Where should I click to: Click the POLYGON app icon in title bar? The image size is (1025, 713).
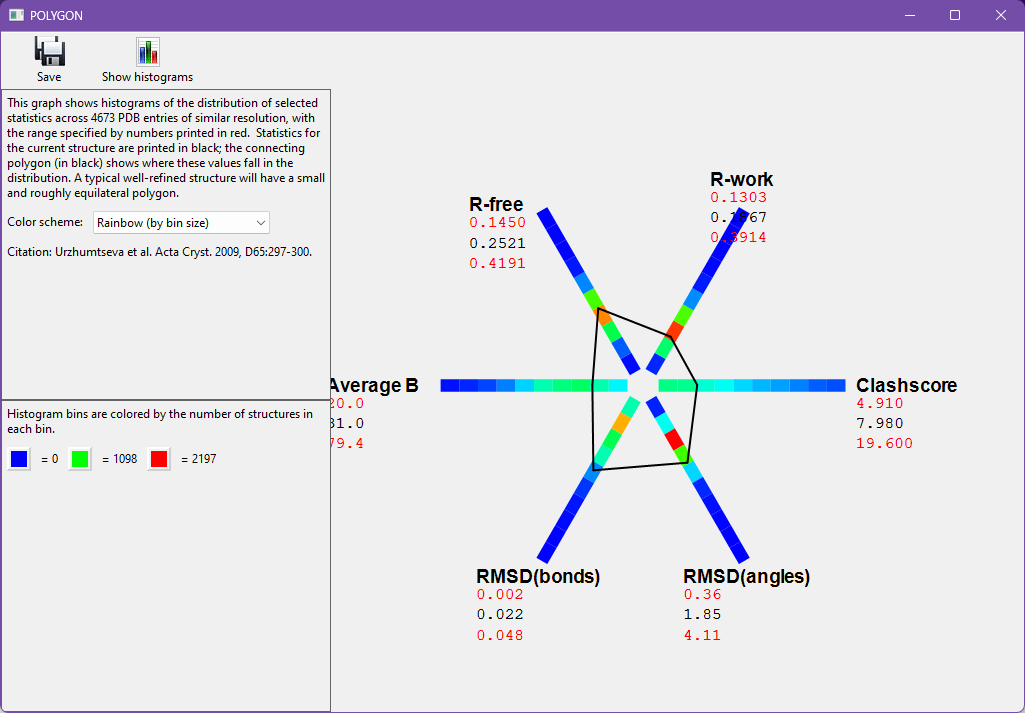click(16, 15)
